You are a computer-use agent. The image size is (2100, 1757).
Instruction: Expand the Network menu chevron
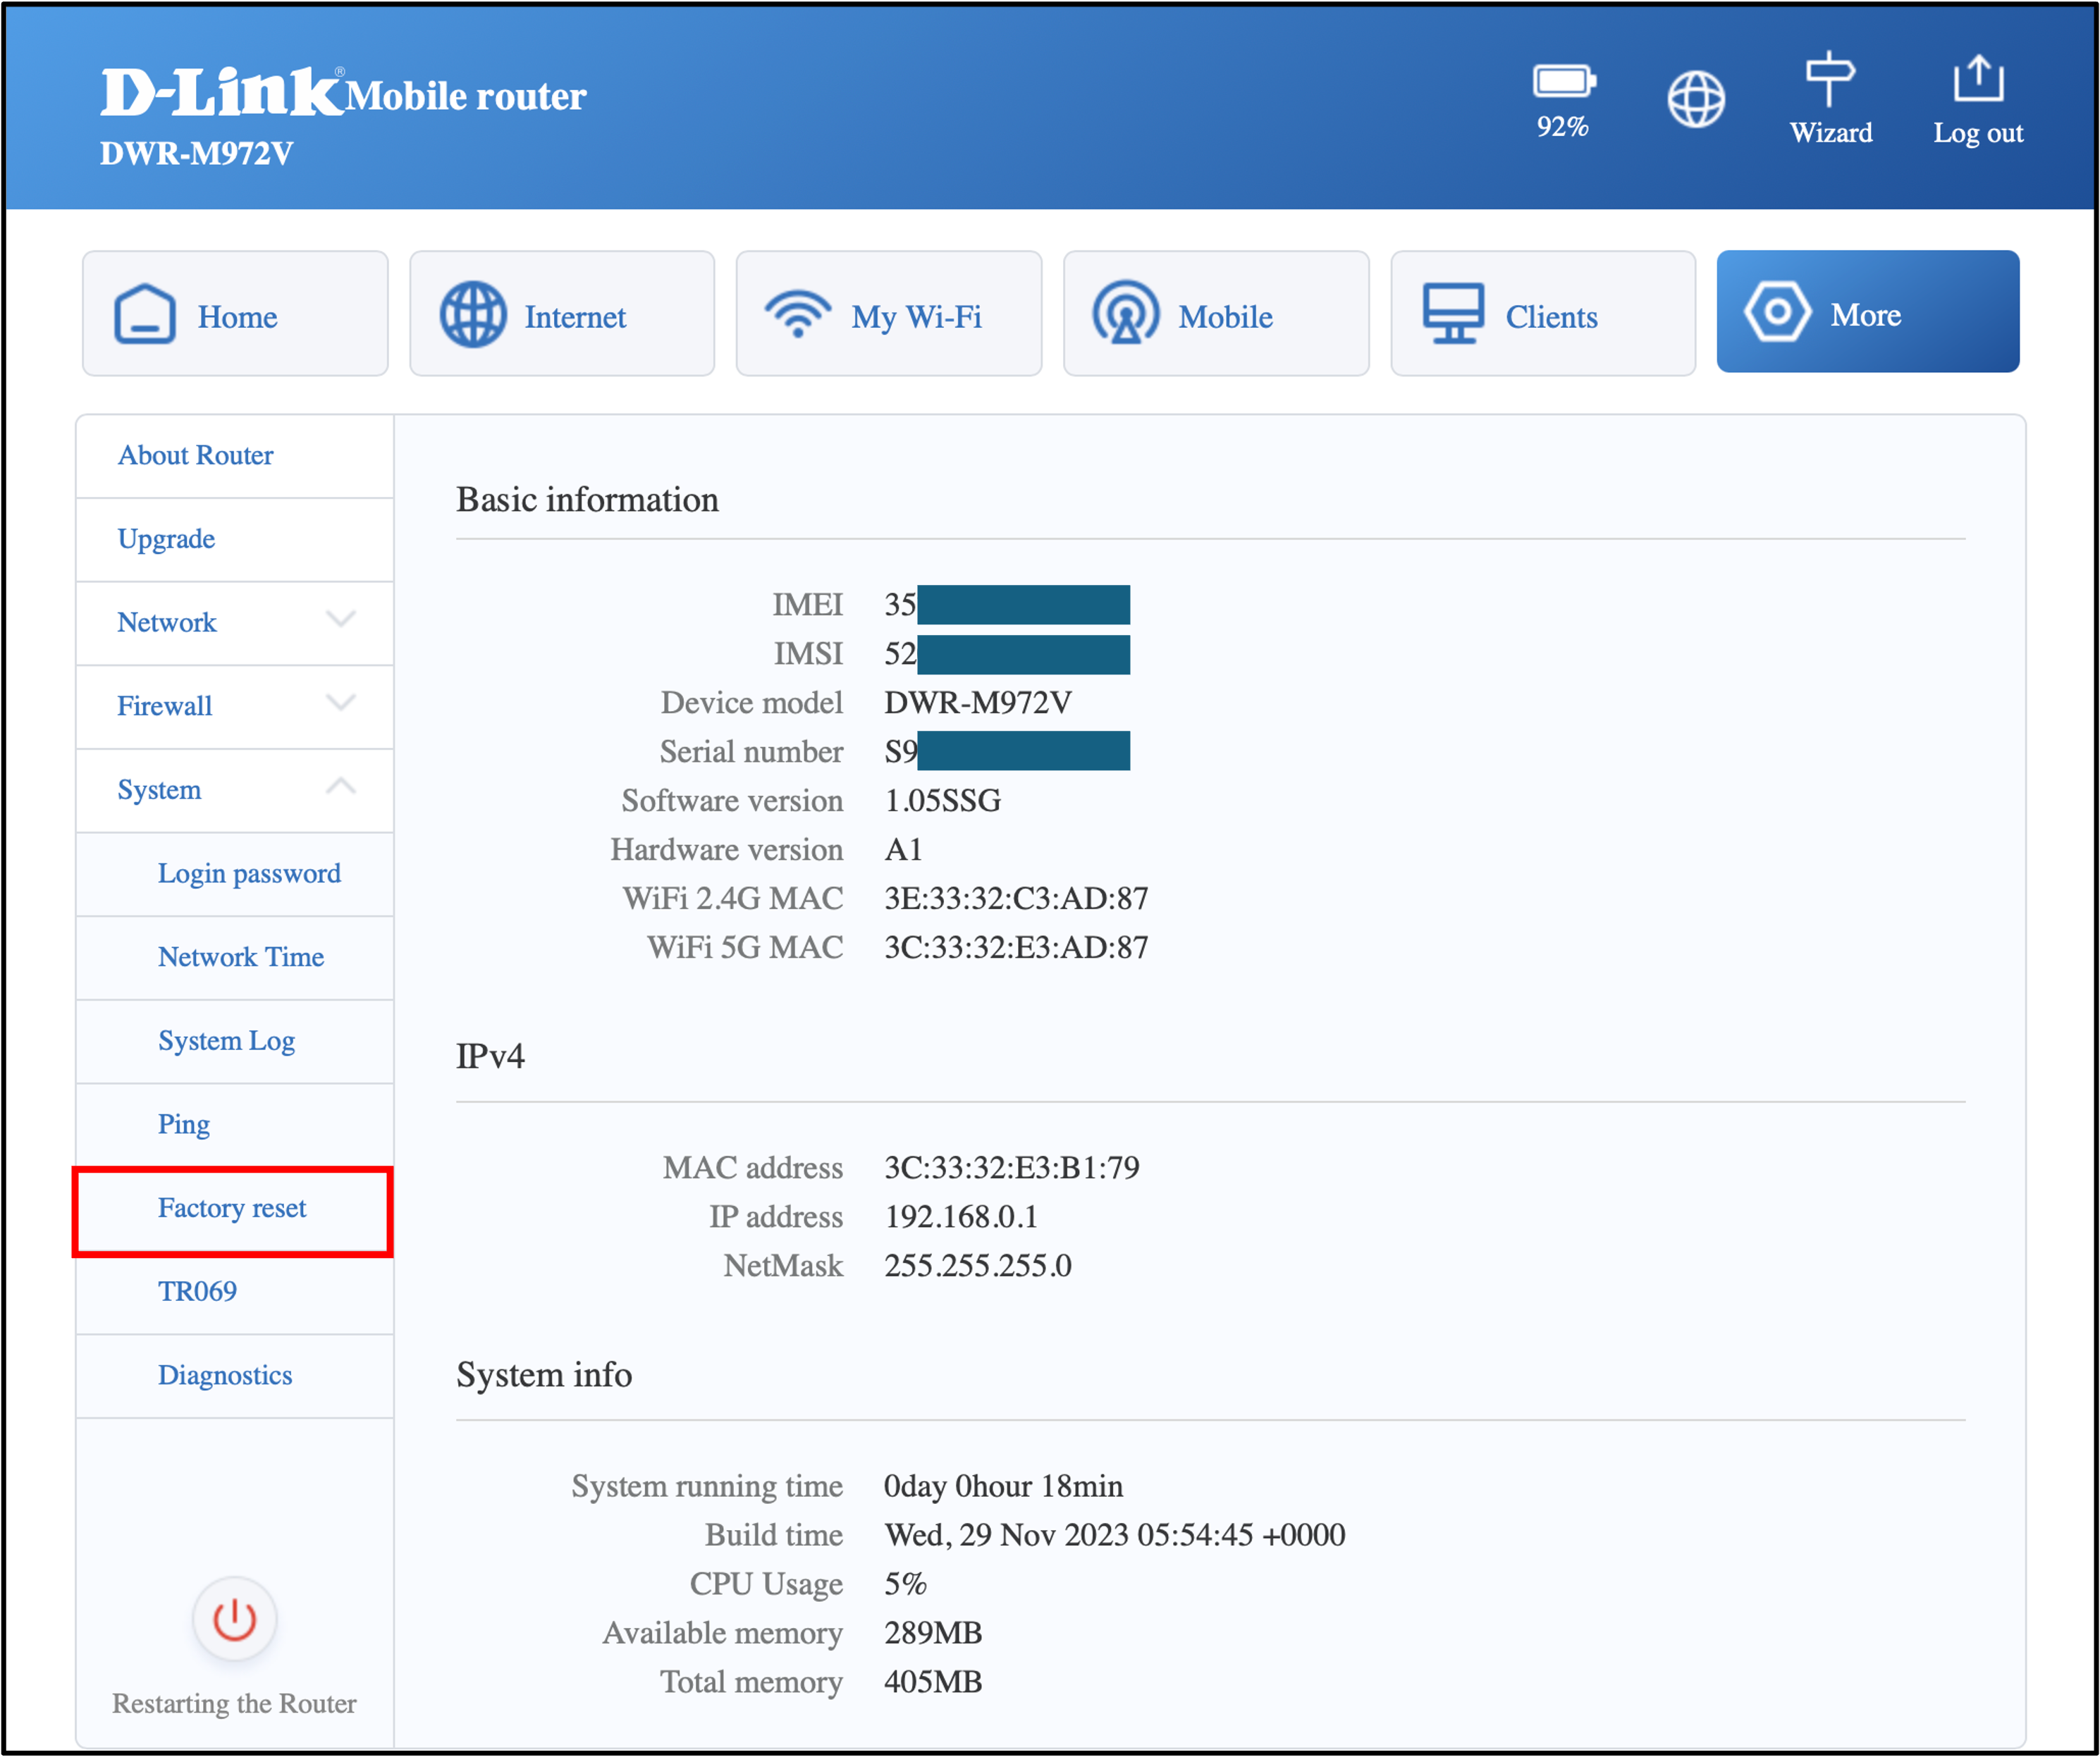341,620
